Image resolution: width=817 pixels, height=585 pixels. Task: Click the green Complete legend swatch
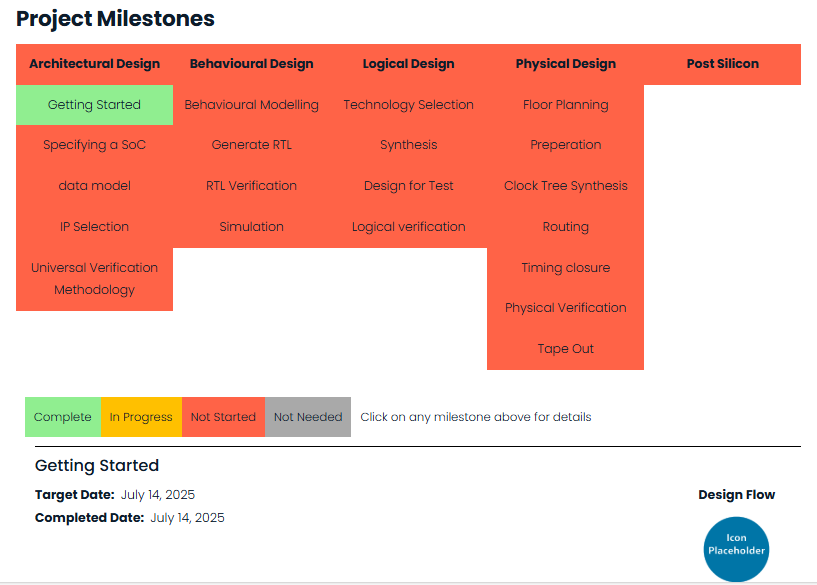coord(62,417)
